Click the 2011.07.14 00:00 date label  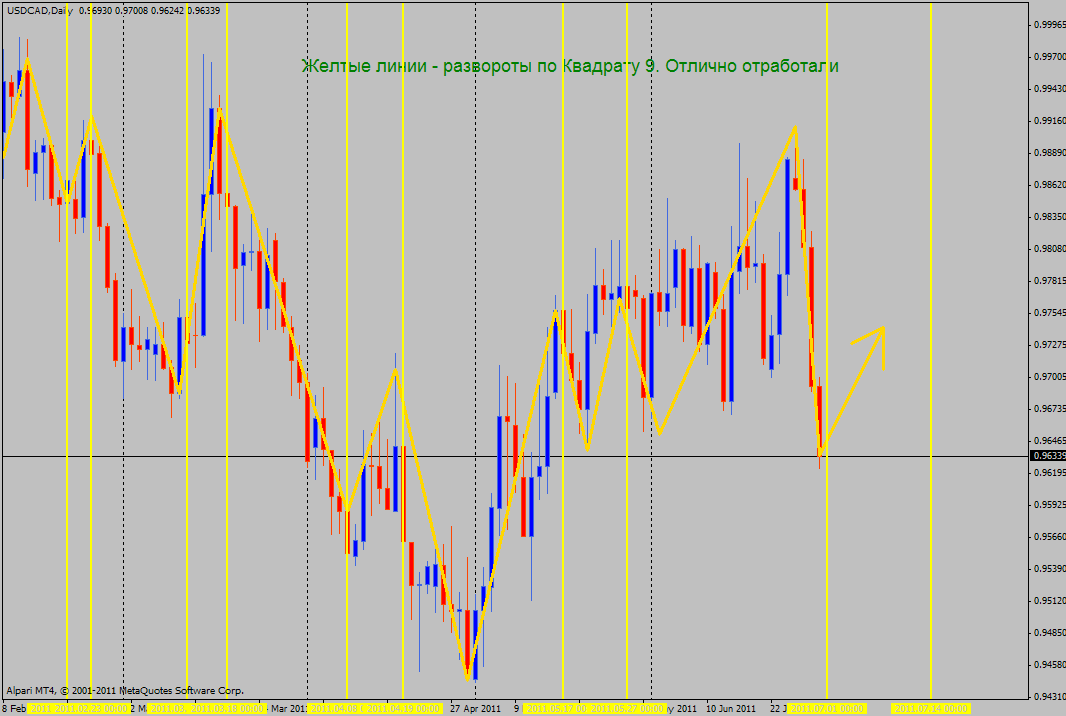(x=930, y=708)
